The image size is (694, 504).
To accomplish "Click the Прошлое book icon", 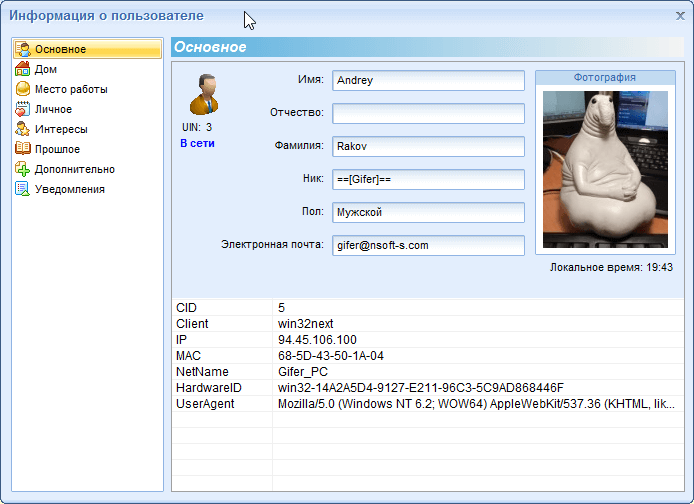I will tap(23, 149).
